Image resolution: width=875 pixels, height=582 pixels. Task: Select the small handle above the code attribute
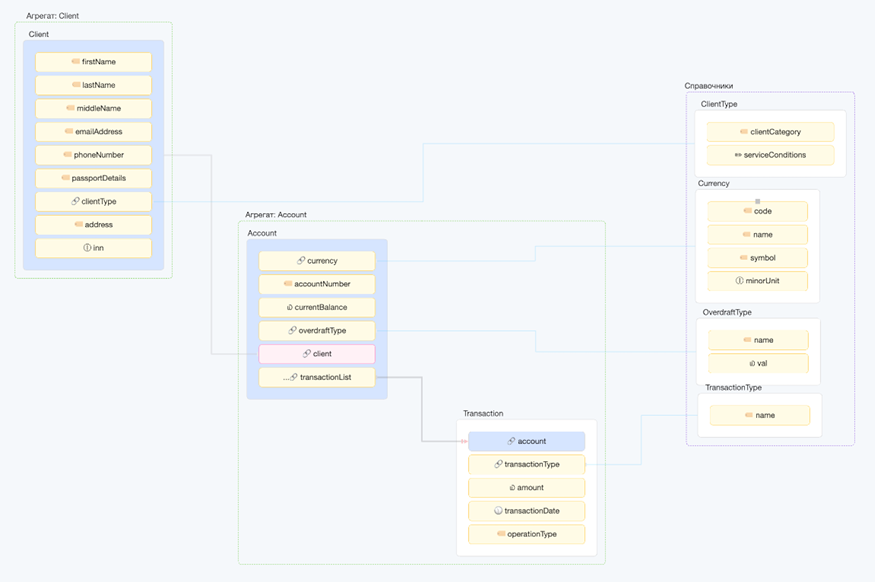point(758,201)
